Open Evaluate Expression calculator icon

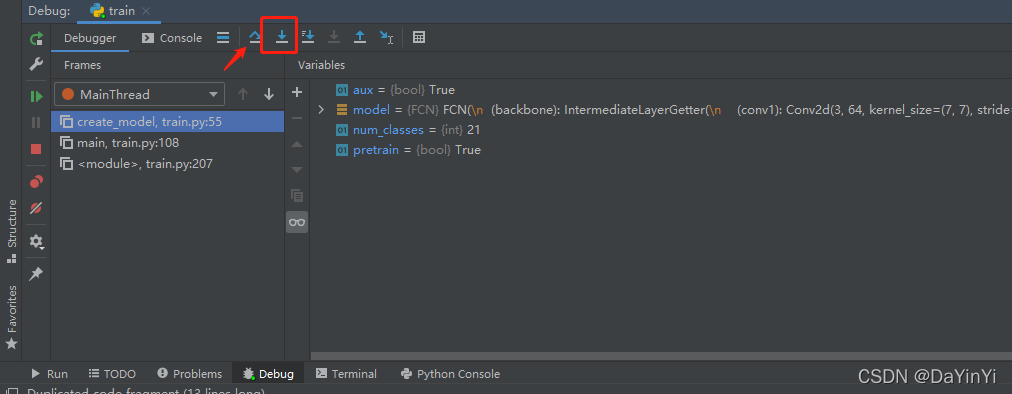point(419,37)
